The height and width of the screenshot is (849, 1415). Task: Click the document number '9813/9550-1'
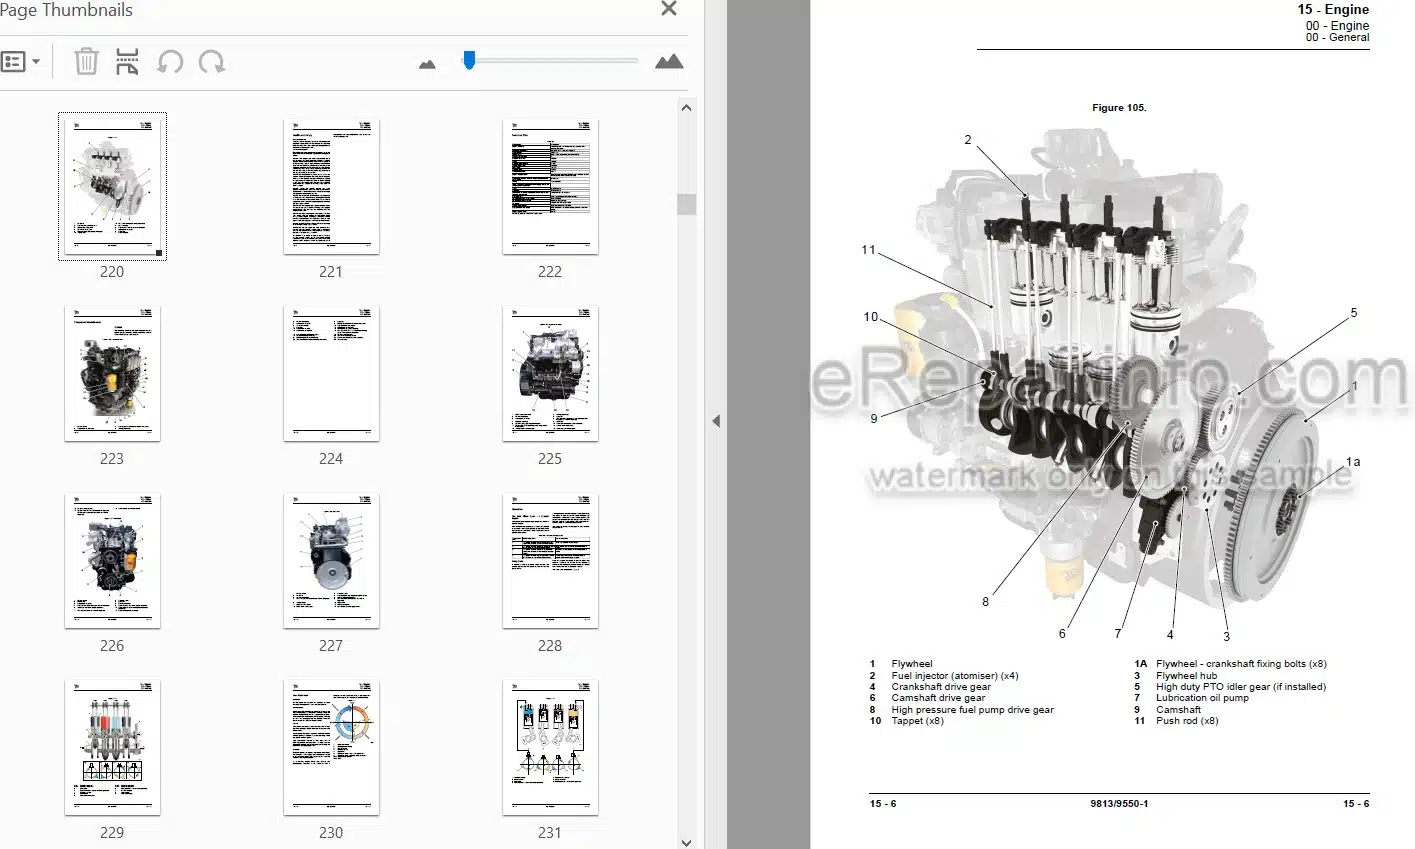pos(1119,804)
